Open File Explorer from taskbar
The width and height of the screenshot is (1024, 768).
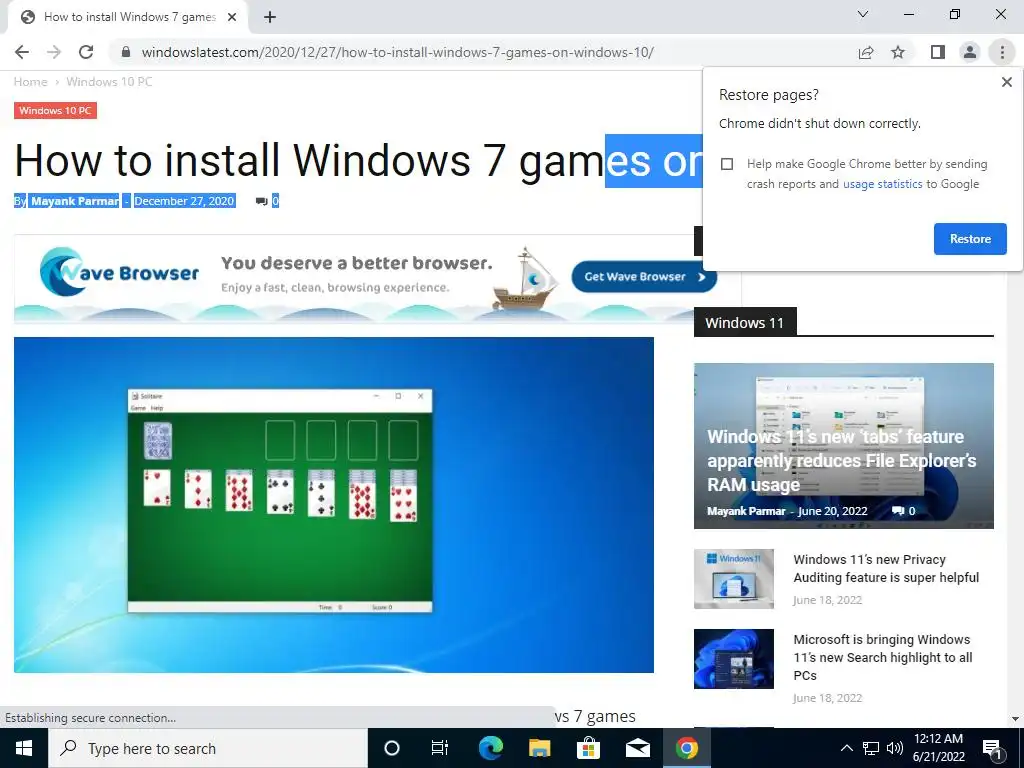[539, 748]
